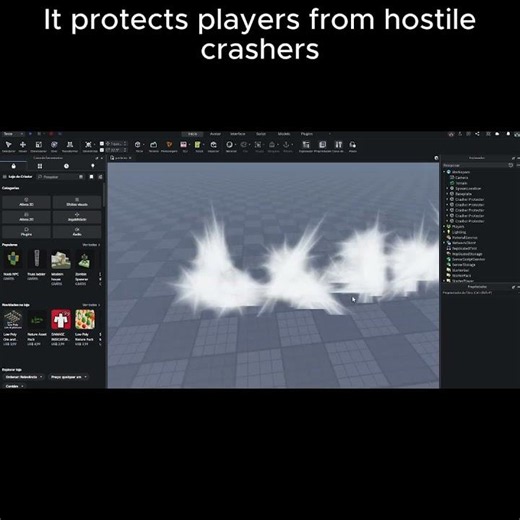Open the red Damage Indicator asset thumbnail
The image size is (520, 520).
(61, 319)
